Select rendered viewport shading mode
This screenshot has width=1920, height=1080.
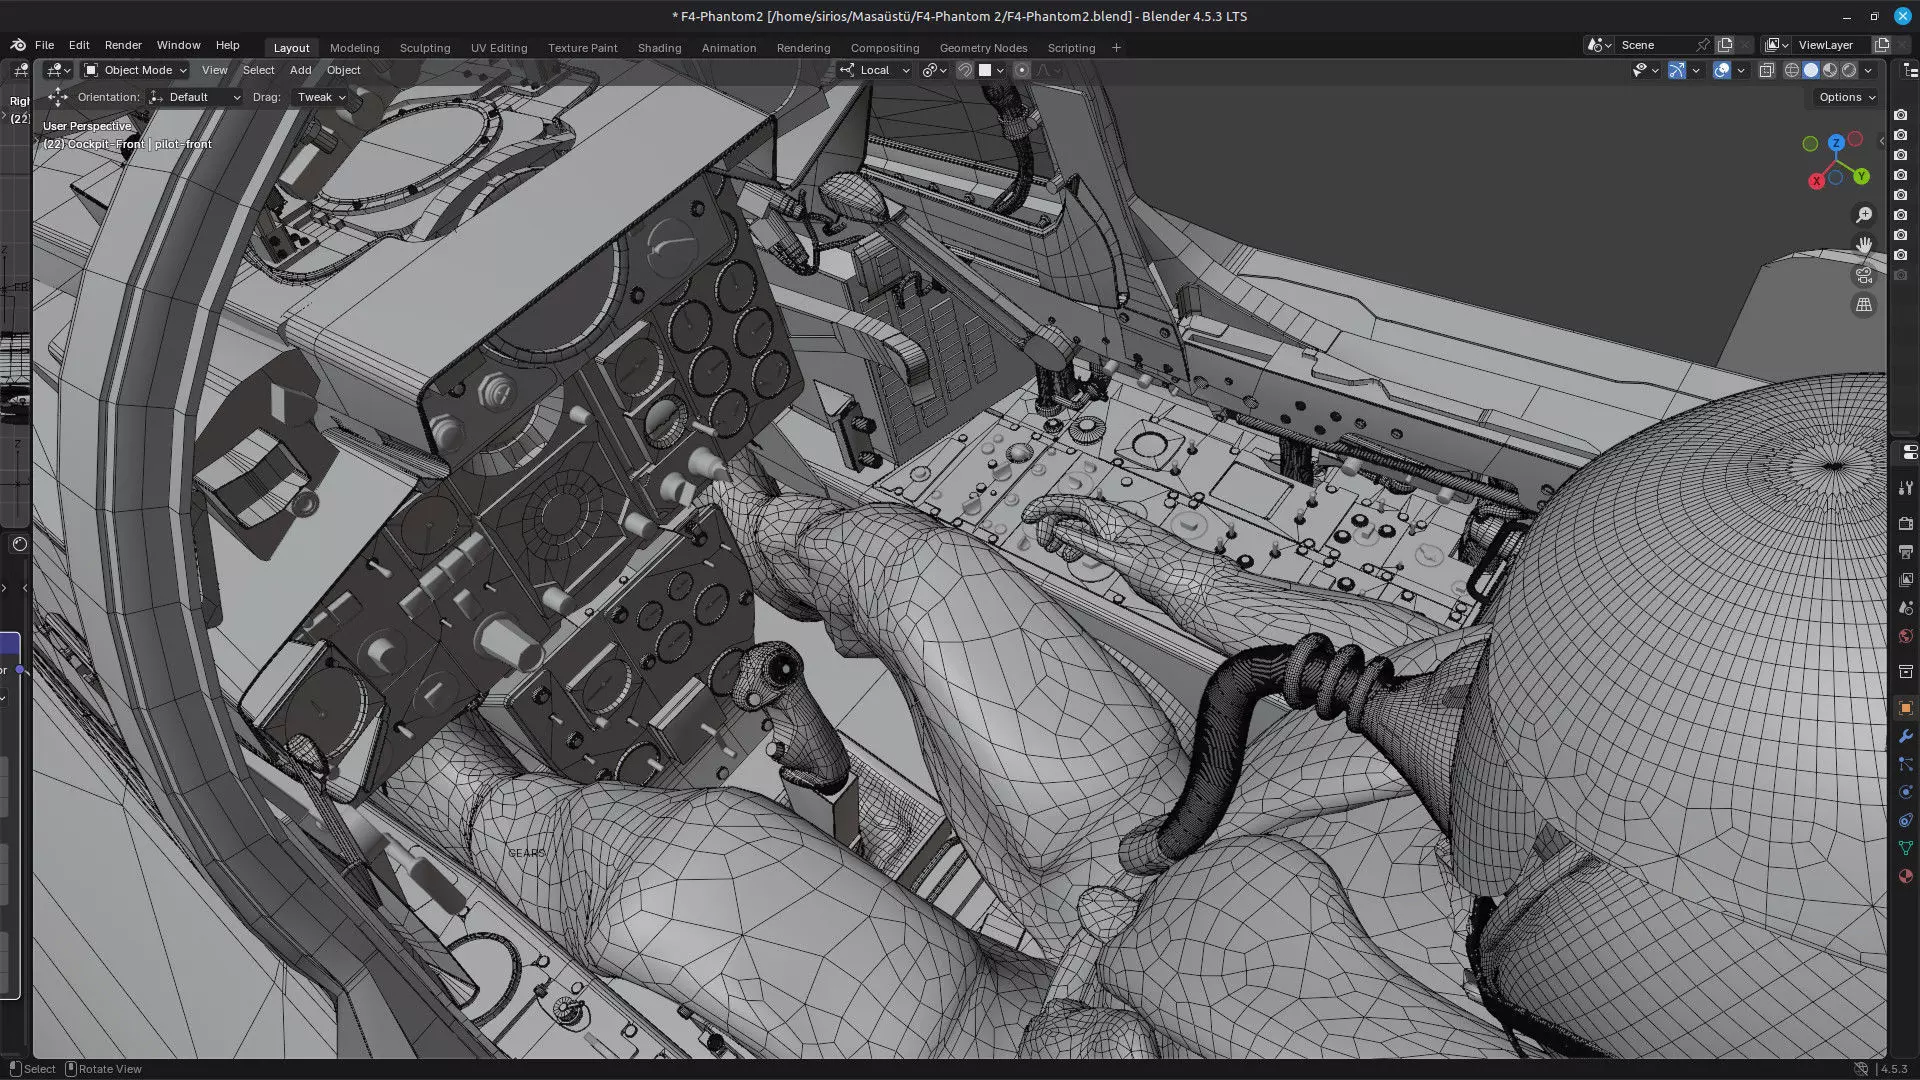tap(1849, 70)
